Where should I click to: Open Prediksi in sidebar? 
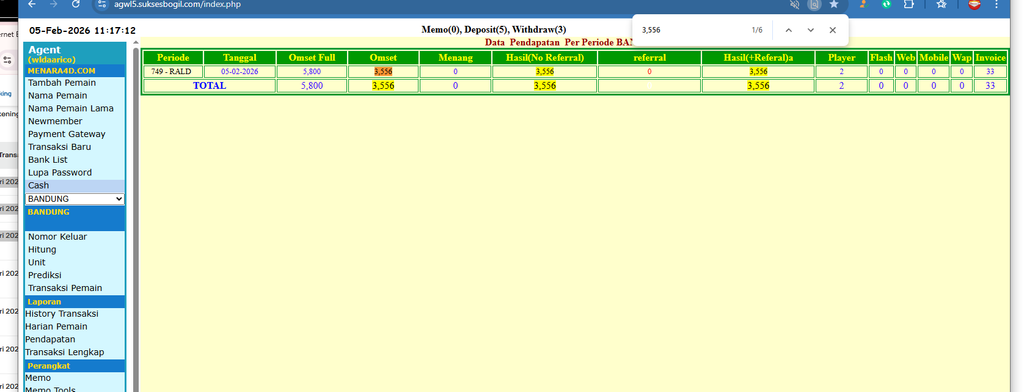44,275
